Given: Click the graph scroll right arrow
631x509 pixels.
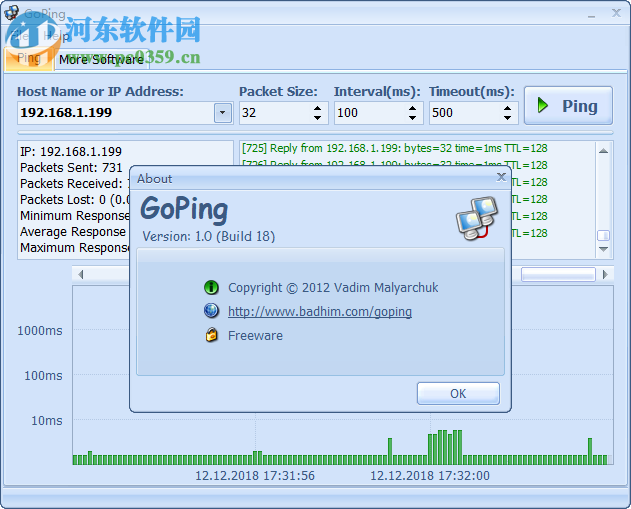Looking at the screenshot, I should pyautogui.click(x=605, y=274).
